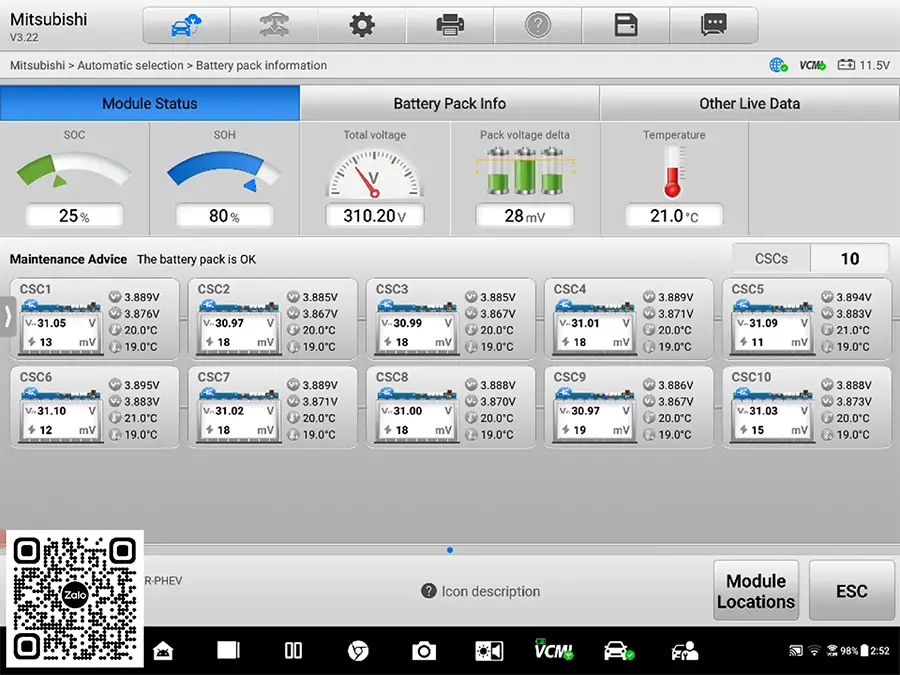
Task: Tap the screen cast icon in status area
Action: point(796,651)
